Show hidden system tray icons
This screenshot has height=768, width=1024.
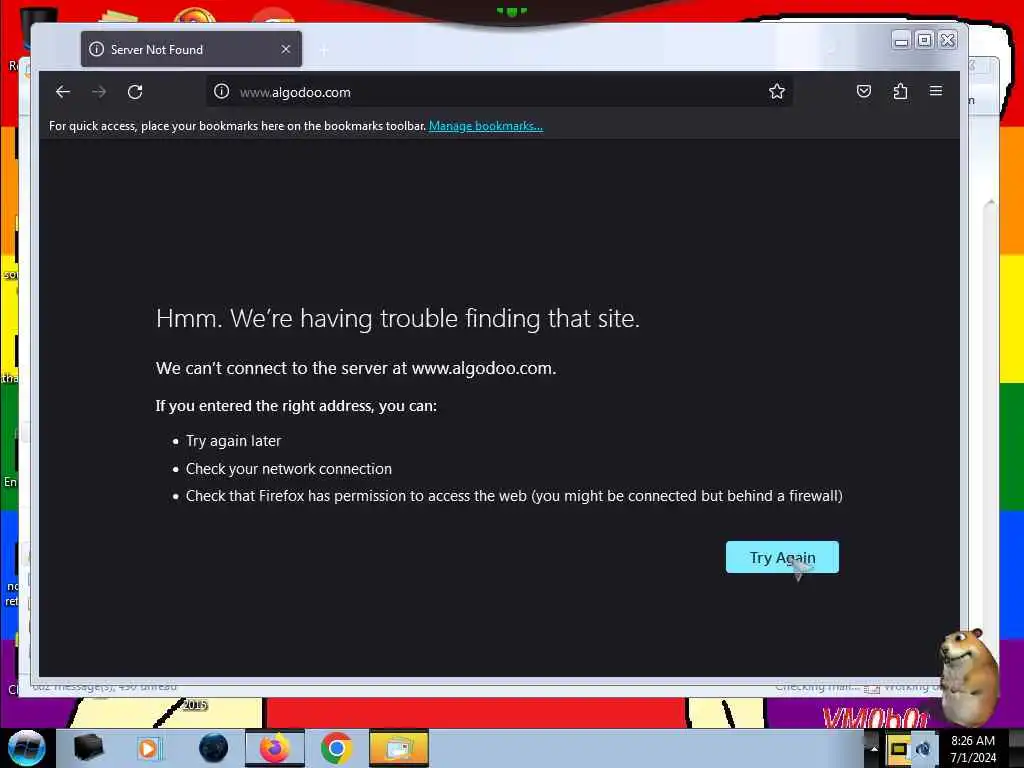[873, 749]
